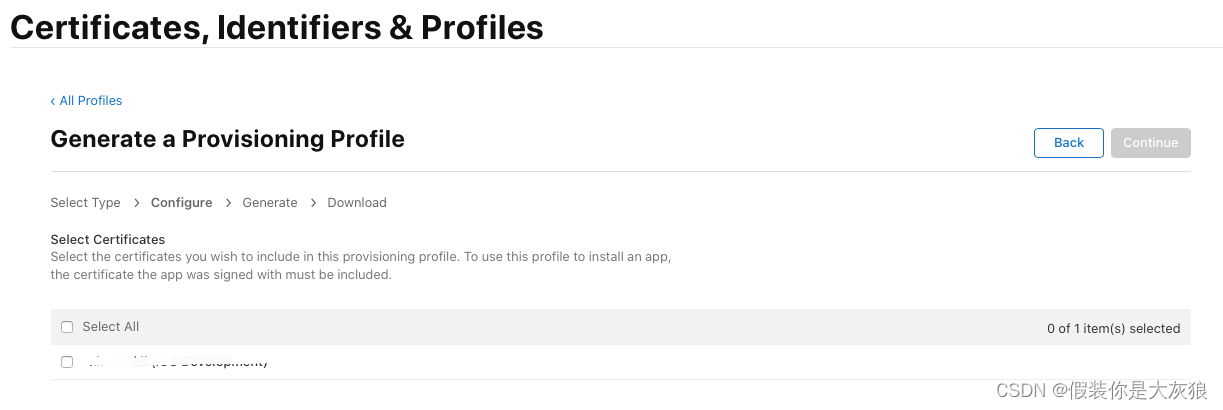Check the iOS Development certificate checkbox
Viewport: 1223px width, 410px height.
pyautogui.click(x=67, y=362)
